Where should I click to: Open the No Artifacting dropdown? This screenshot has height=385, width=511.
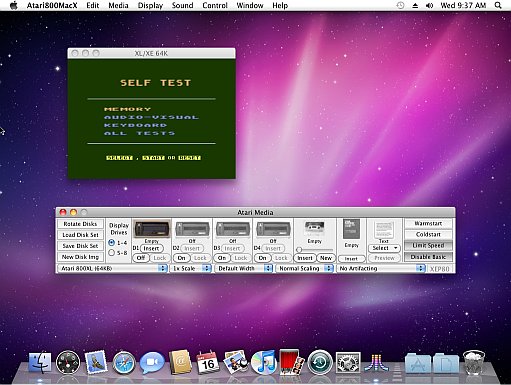tap(381, 268)
